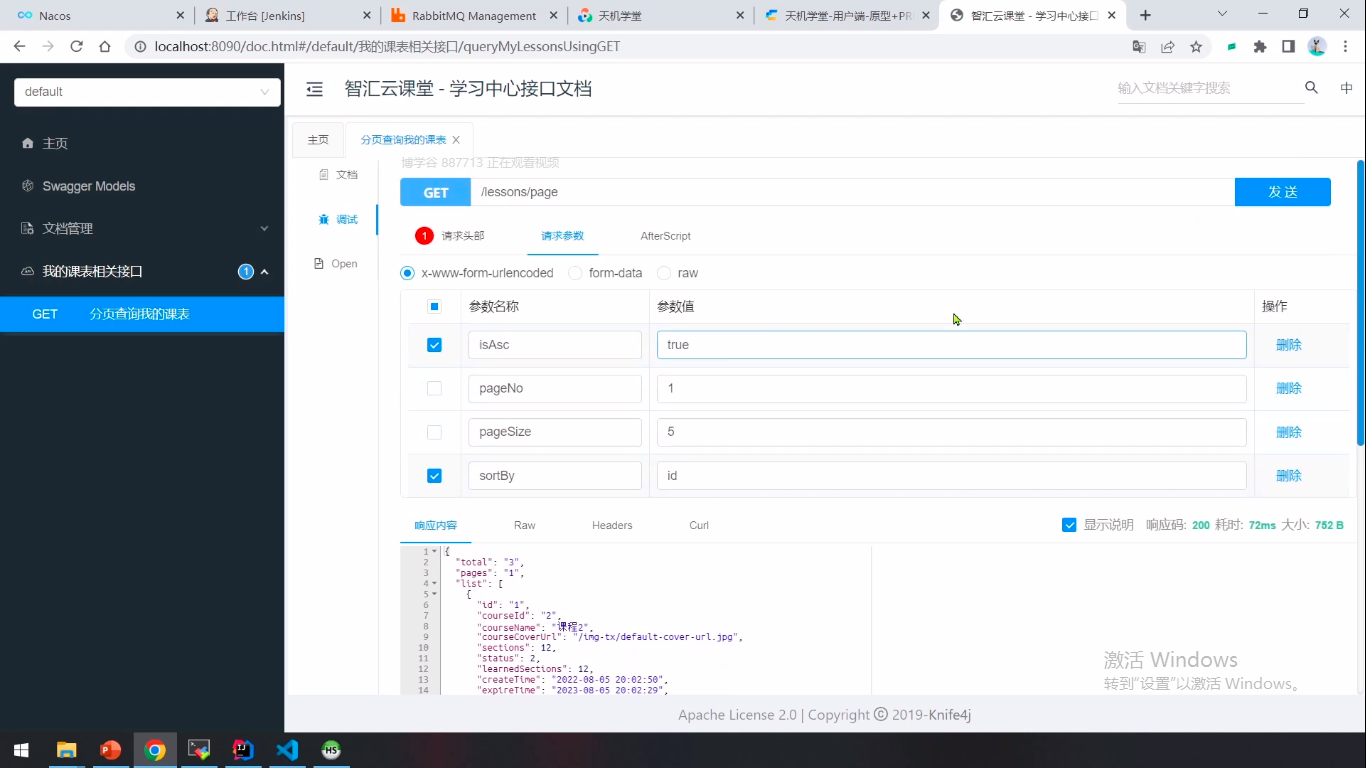Viewport: 1366px width, 768px height.
Task: Open the default group dropdown
Action: click(x=147, y=92)
